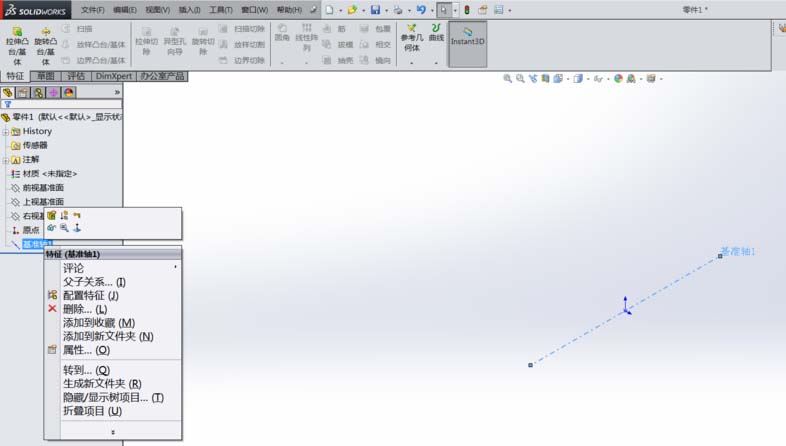This screenshot has height=446, width=786.
Task: Open the 编辑(E) menu
Action: (x=125, y=10)
